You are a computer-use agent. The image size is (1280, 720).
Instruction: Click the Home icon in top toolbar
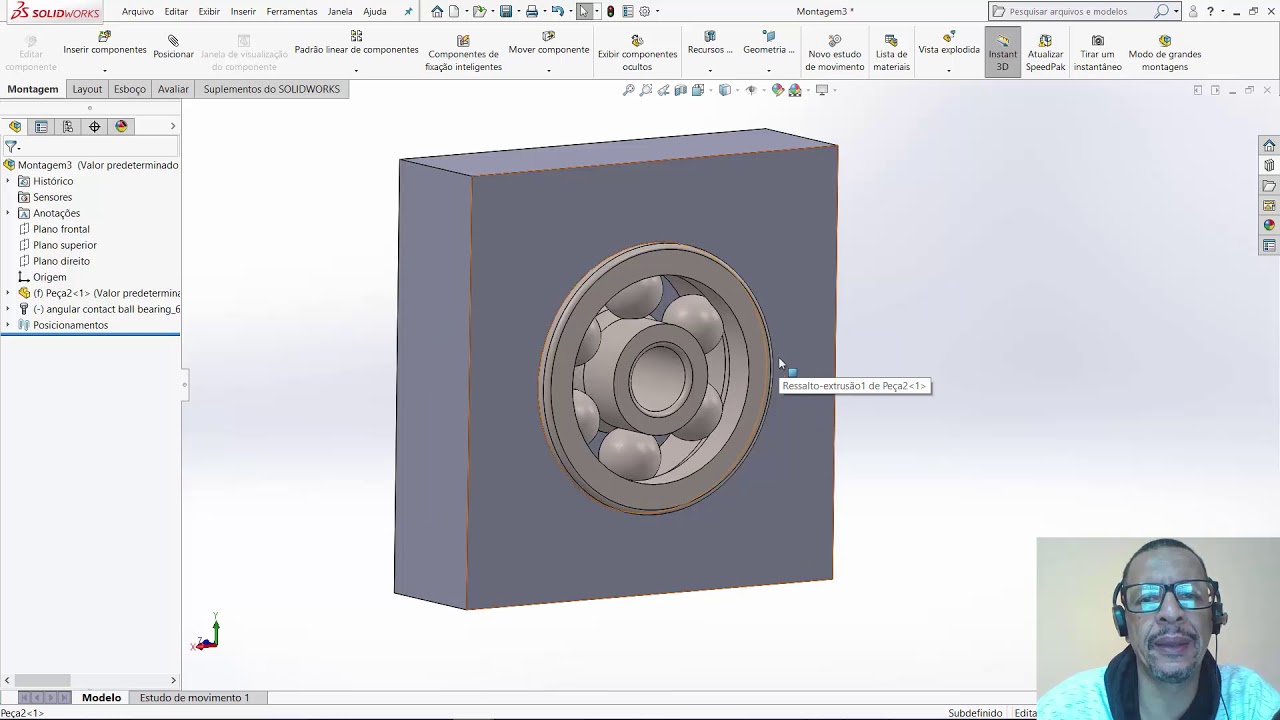pyautogui.click(x=437, y=11)
